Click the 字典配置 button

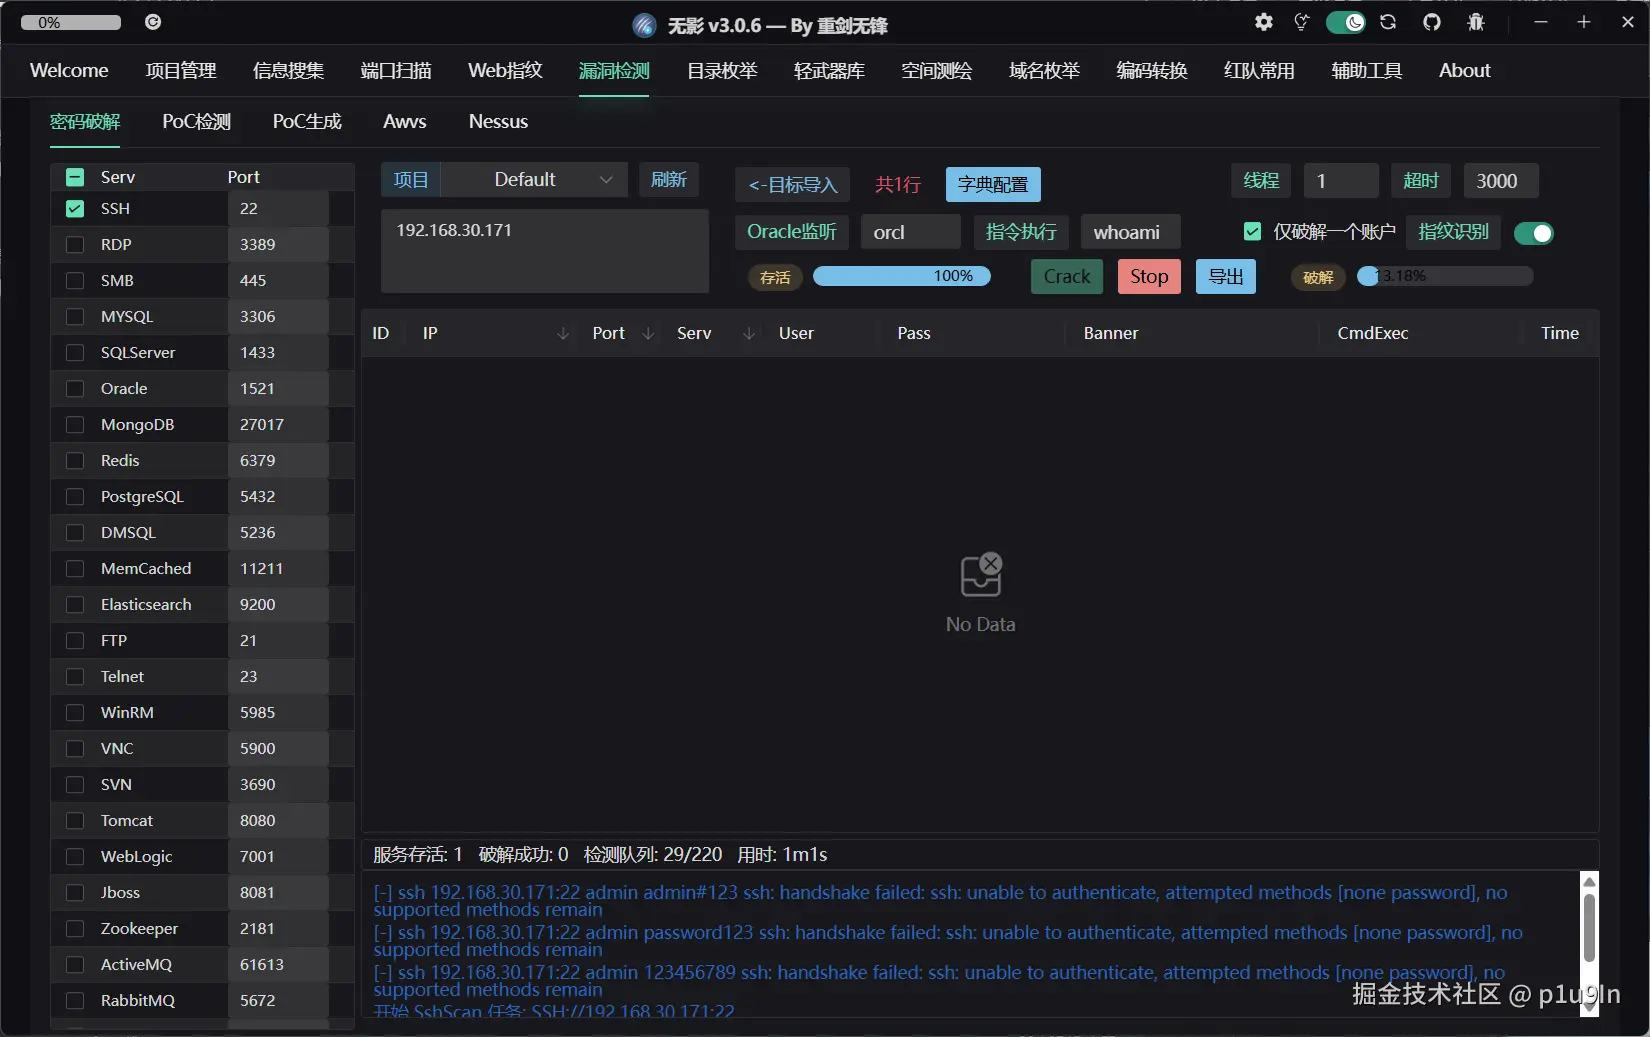tap(993, 185)
